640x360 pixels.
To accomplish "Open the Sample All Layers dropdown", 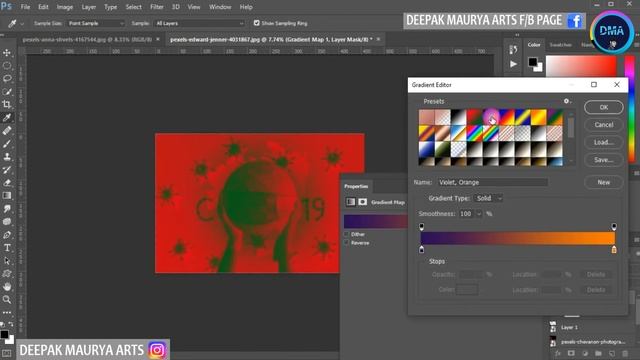I will pos(200,23).
